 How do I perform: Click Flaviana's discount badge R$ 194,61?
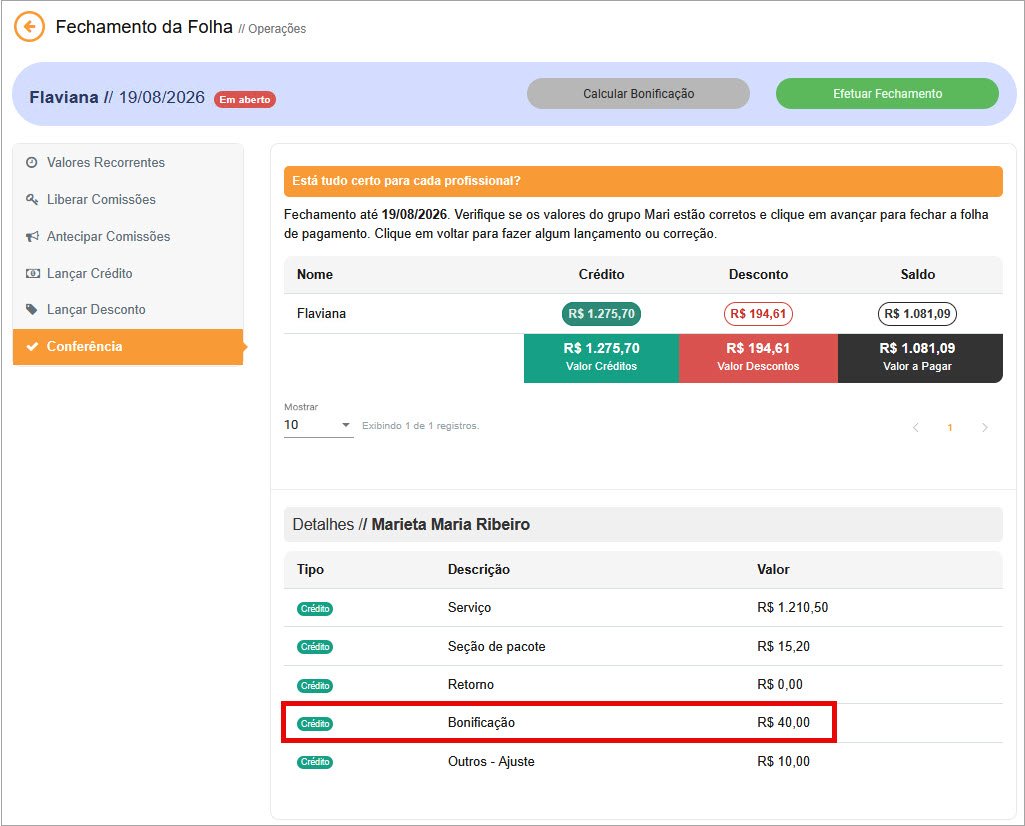point(758,314)
